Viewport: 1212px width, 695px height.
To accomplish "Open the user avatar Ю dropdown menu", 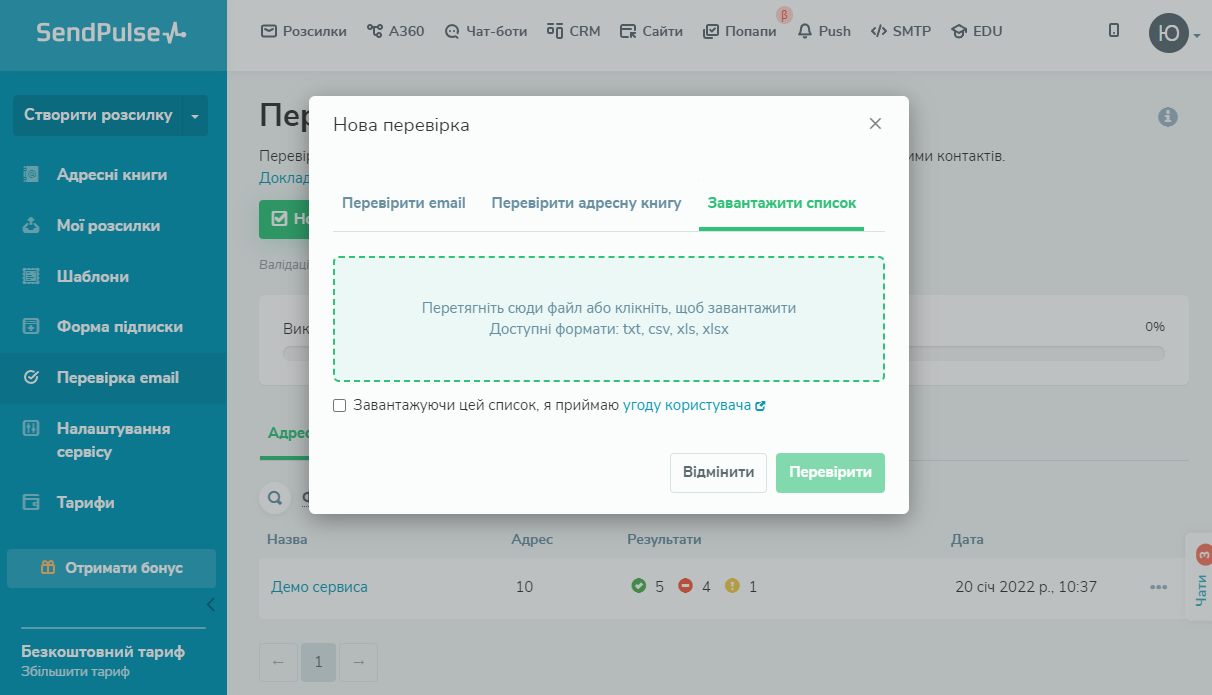I will click(x=1168, y=33).
